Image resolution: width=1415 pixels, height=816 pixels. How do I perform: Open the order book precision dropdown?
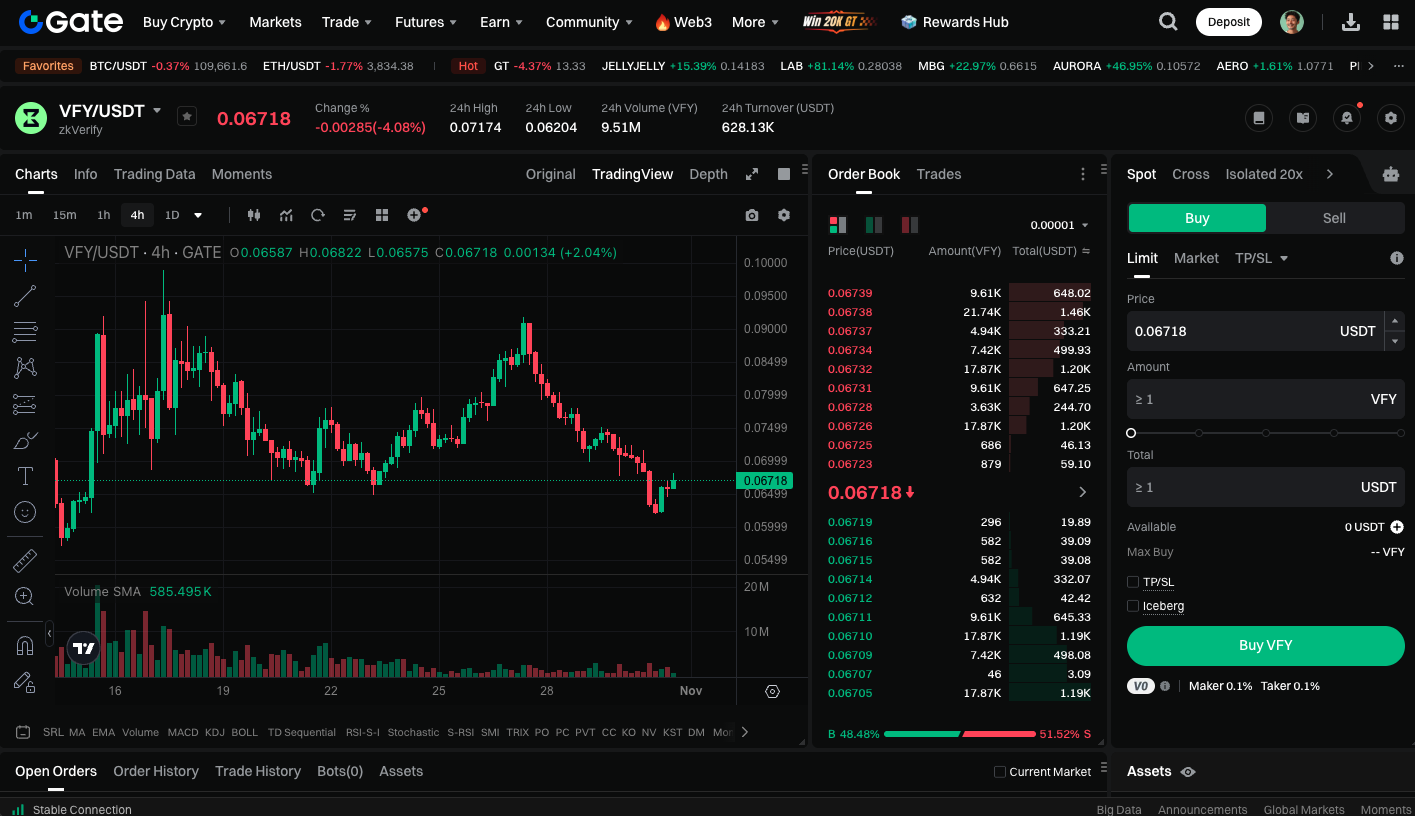click(1059, 225)
